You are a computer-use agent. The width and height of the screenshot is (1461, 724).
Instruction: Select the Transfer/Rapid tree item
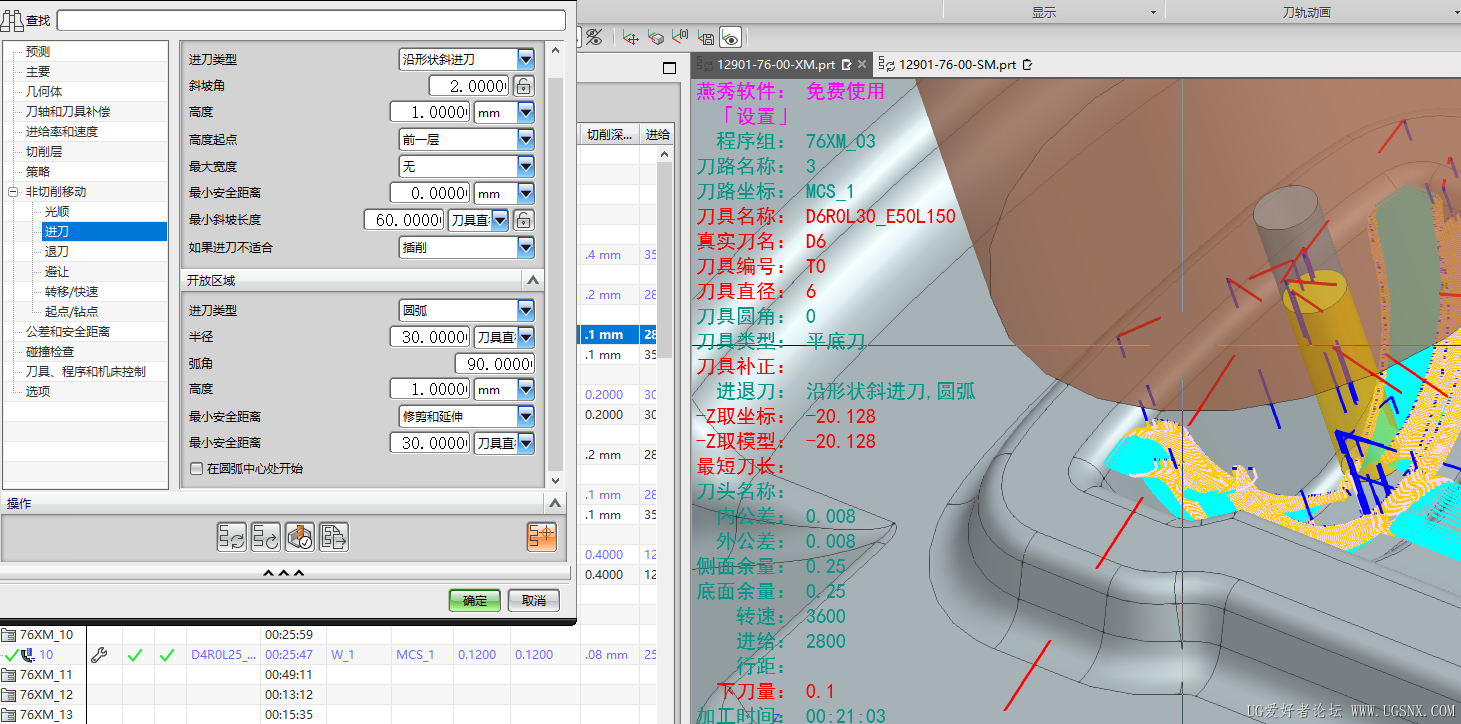(x=72, y=291)
